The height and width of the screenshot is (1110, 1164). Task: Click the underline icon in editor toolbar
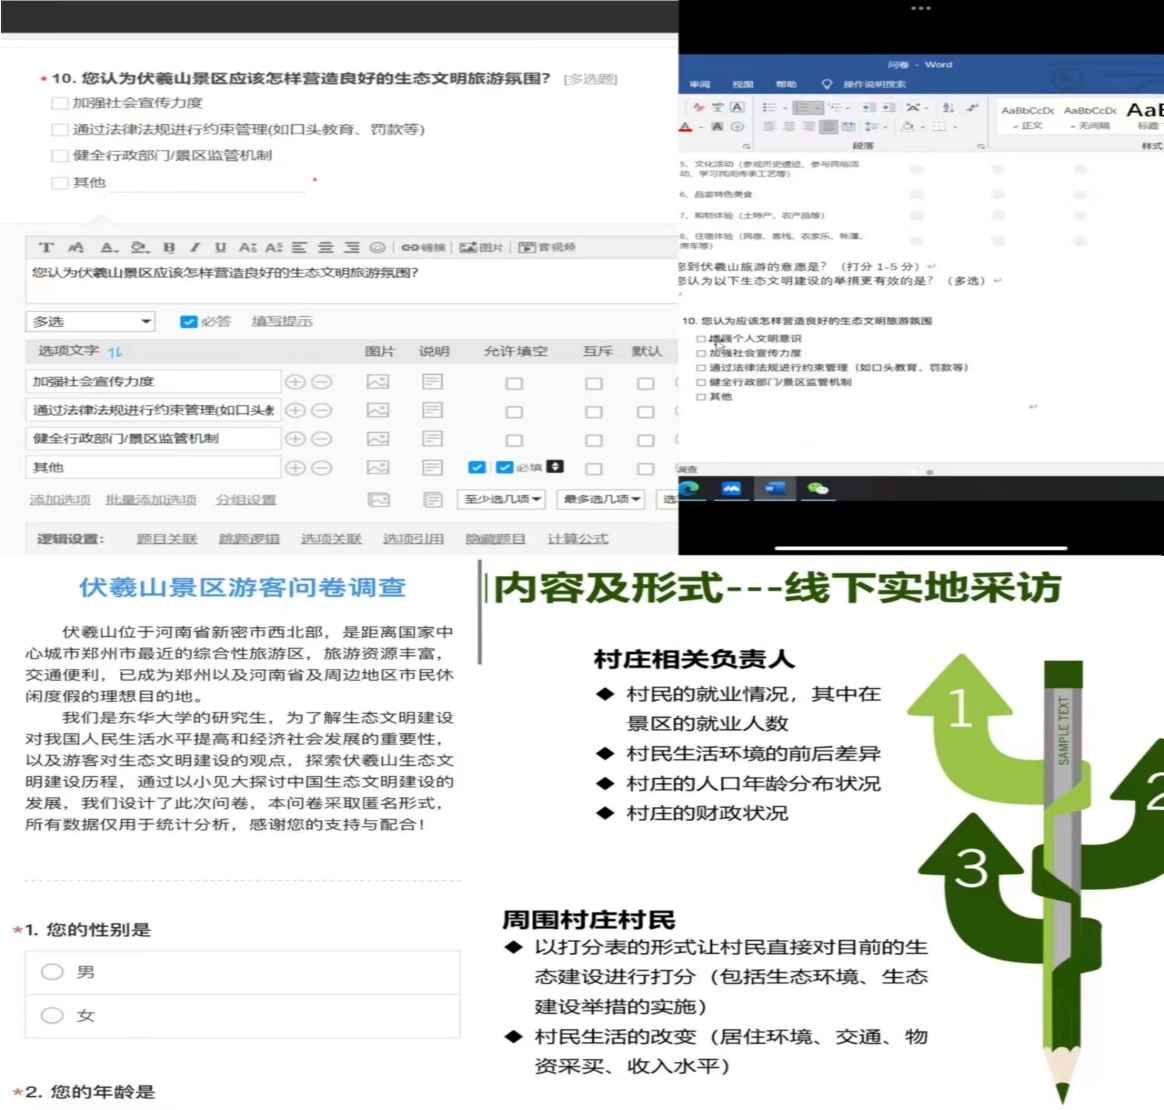point(220,248)
